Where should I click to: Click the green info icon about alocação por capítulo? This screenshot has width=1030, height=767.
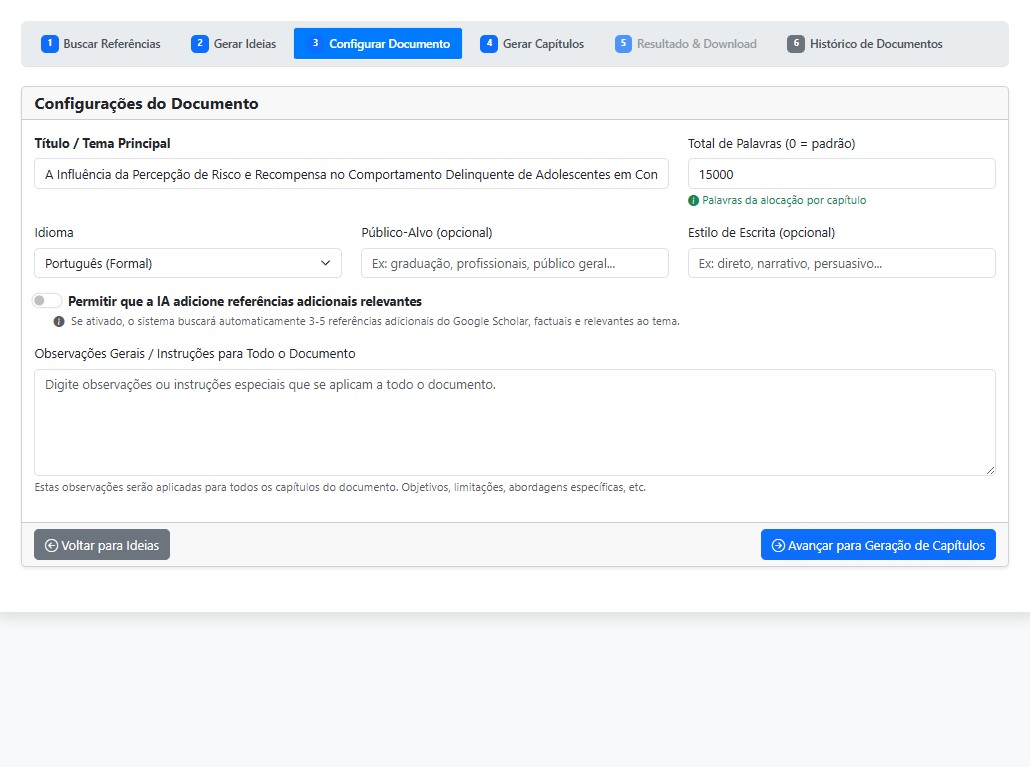tap(693, 200)
